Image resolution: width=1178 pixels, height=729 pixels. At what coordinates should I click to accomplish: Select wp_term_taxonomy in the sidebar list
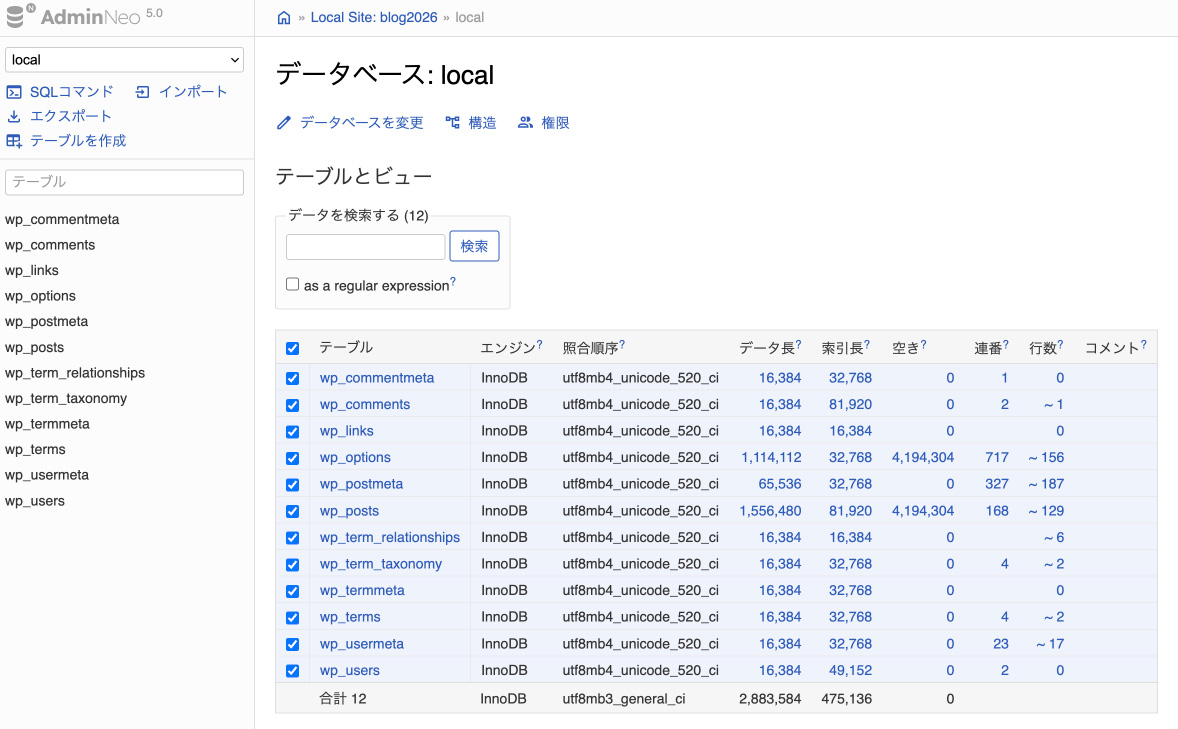coord(66,398)
